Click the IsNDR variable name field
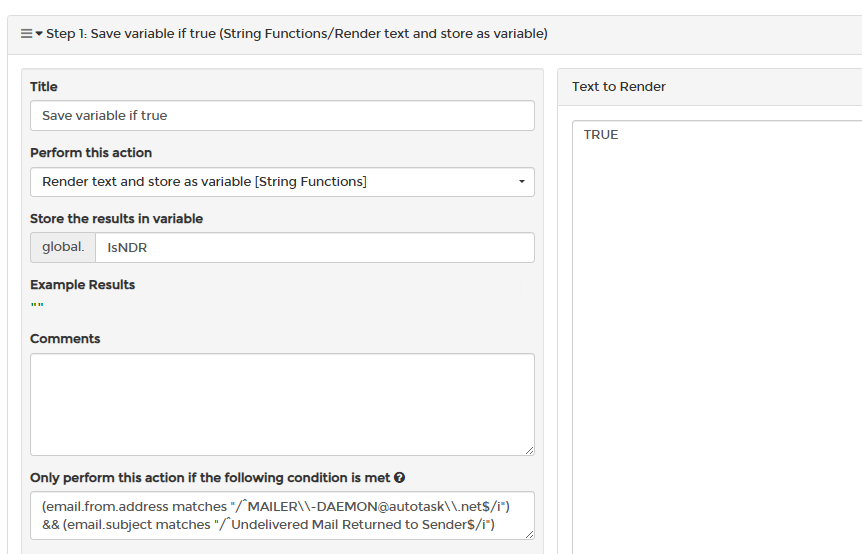862x554 pixels. (314, 247)
